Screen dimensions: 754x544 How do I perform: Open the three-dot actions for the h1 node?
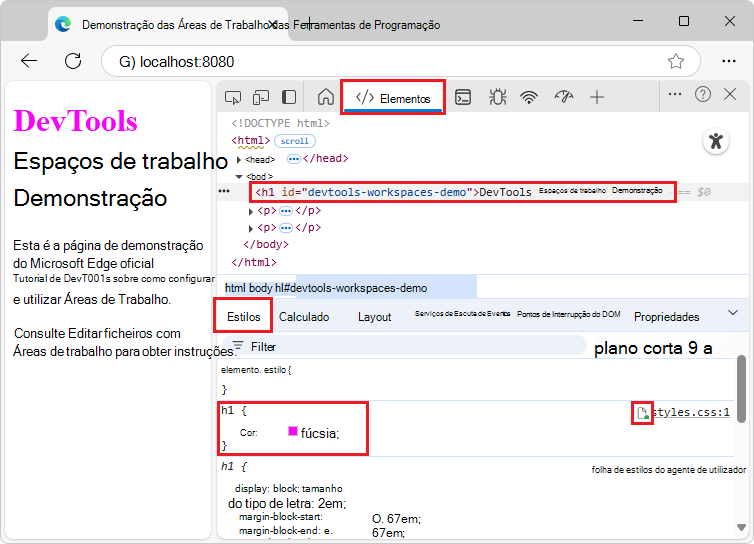click(x=224, y=191)
